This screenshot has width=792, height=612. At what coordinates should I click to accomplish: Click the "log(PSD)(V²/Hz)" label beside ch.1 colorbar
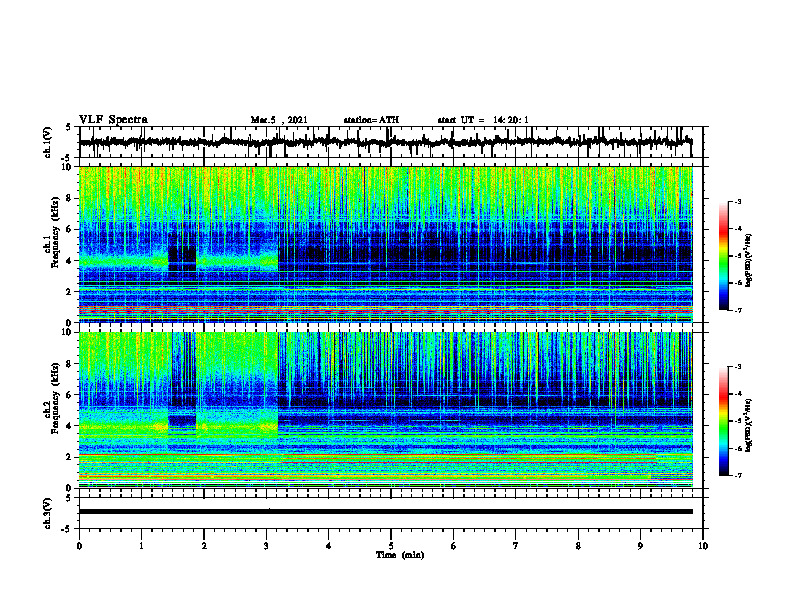749,261
